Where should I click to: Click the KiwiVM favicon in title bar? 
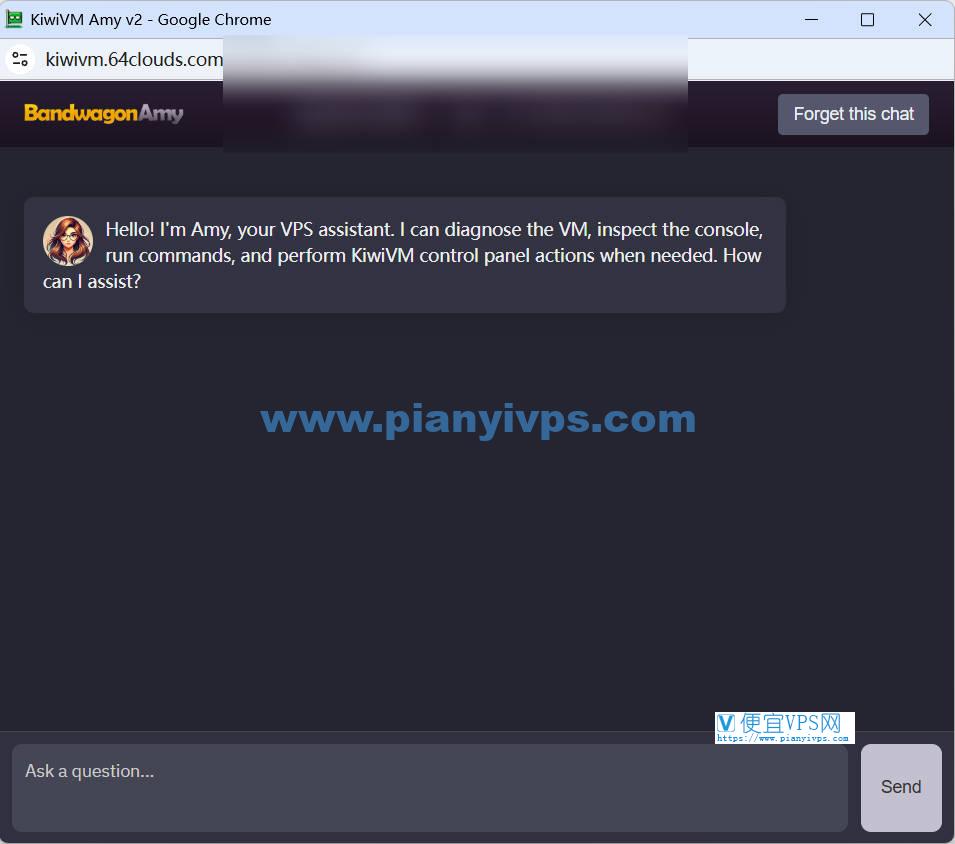click(x=14, y=19)
